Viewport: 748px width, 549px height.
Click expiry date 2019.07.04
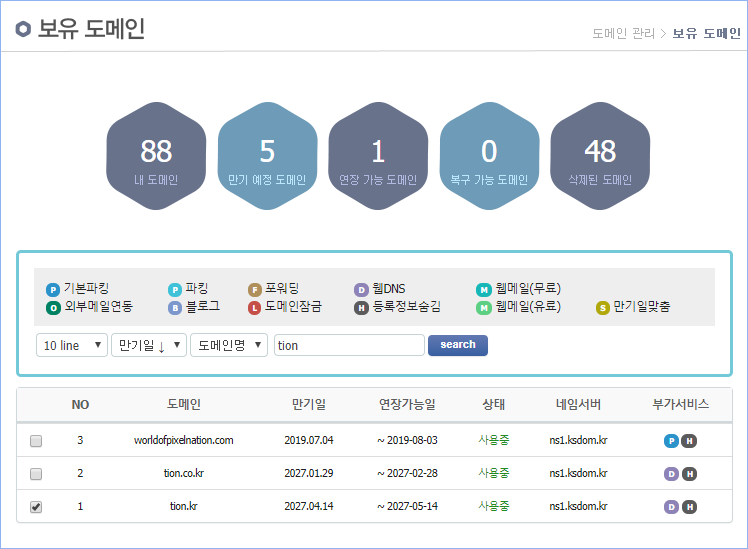tap(309, 440)
